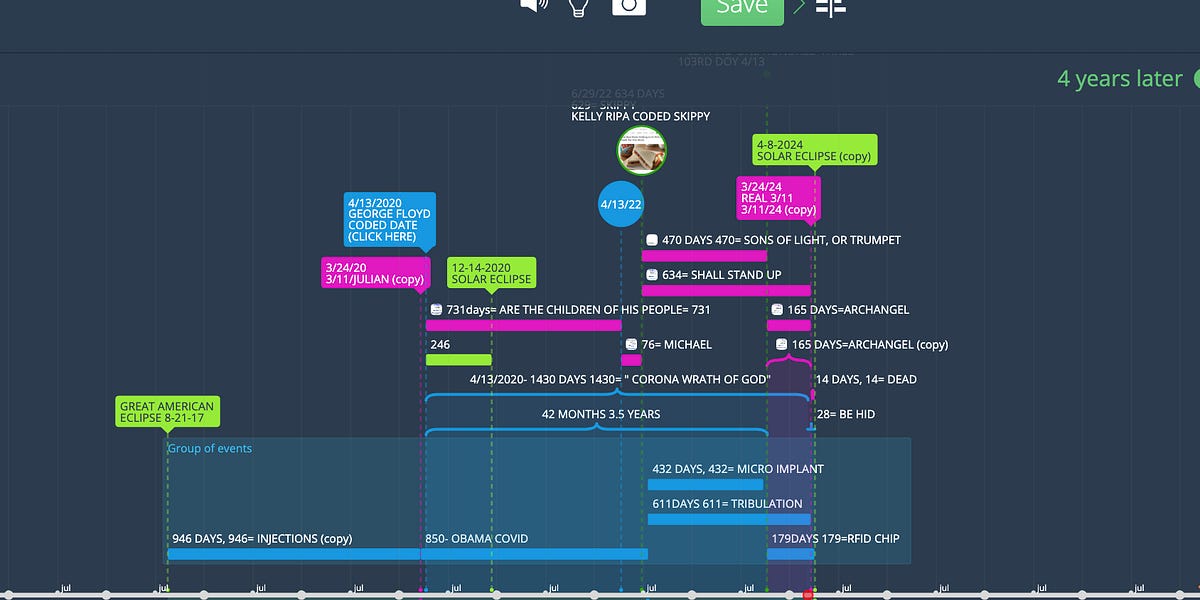This screenshot has width=1200, height=600.
Task: Open the "GEORGE FLOYD CODED DATE (CLICK HERE)" event
Action: pyautogui.click(x=389, y=221)
